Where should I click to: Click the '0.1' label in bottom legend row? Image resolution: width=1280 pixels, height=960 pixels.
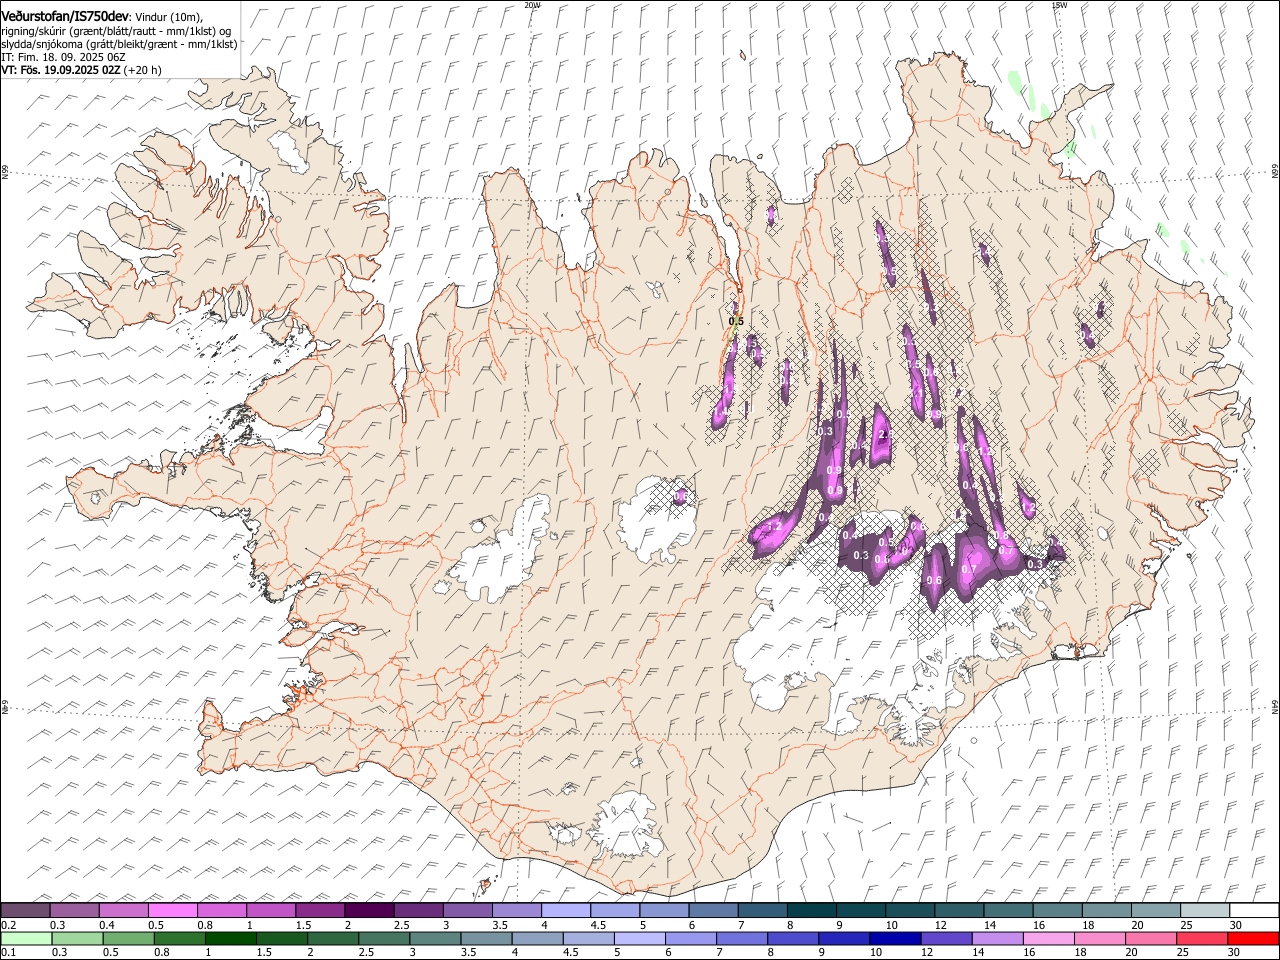7,953
